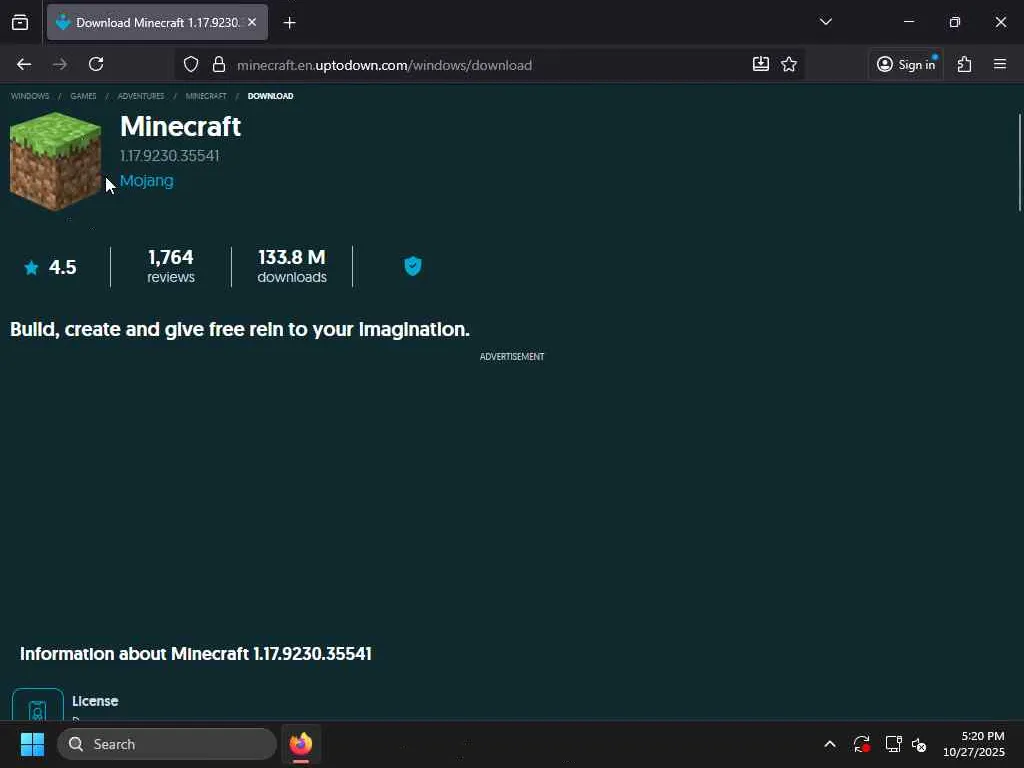
Task: Open a new tab with plus button
Action: (x=289, y=23)
